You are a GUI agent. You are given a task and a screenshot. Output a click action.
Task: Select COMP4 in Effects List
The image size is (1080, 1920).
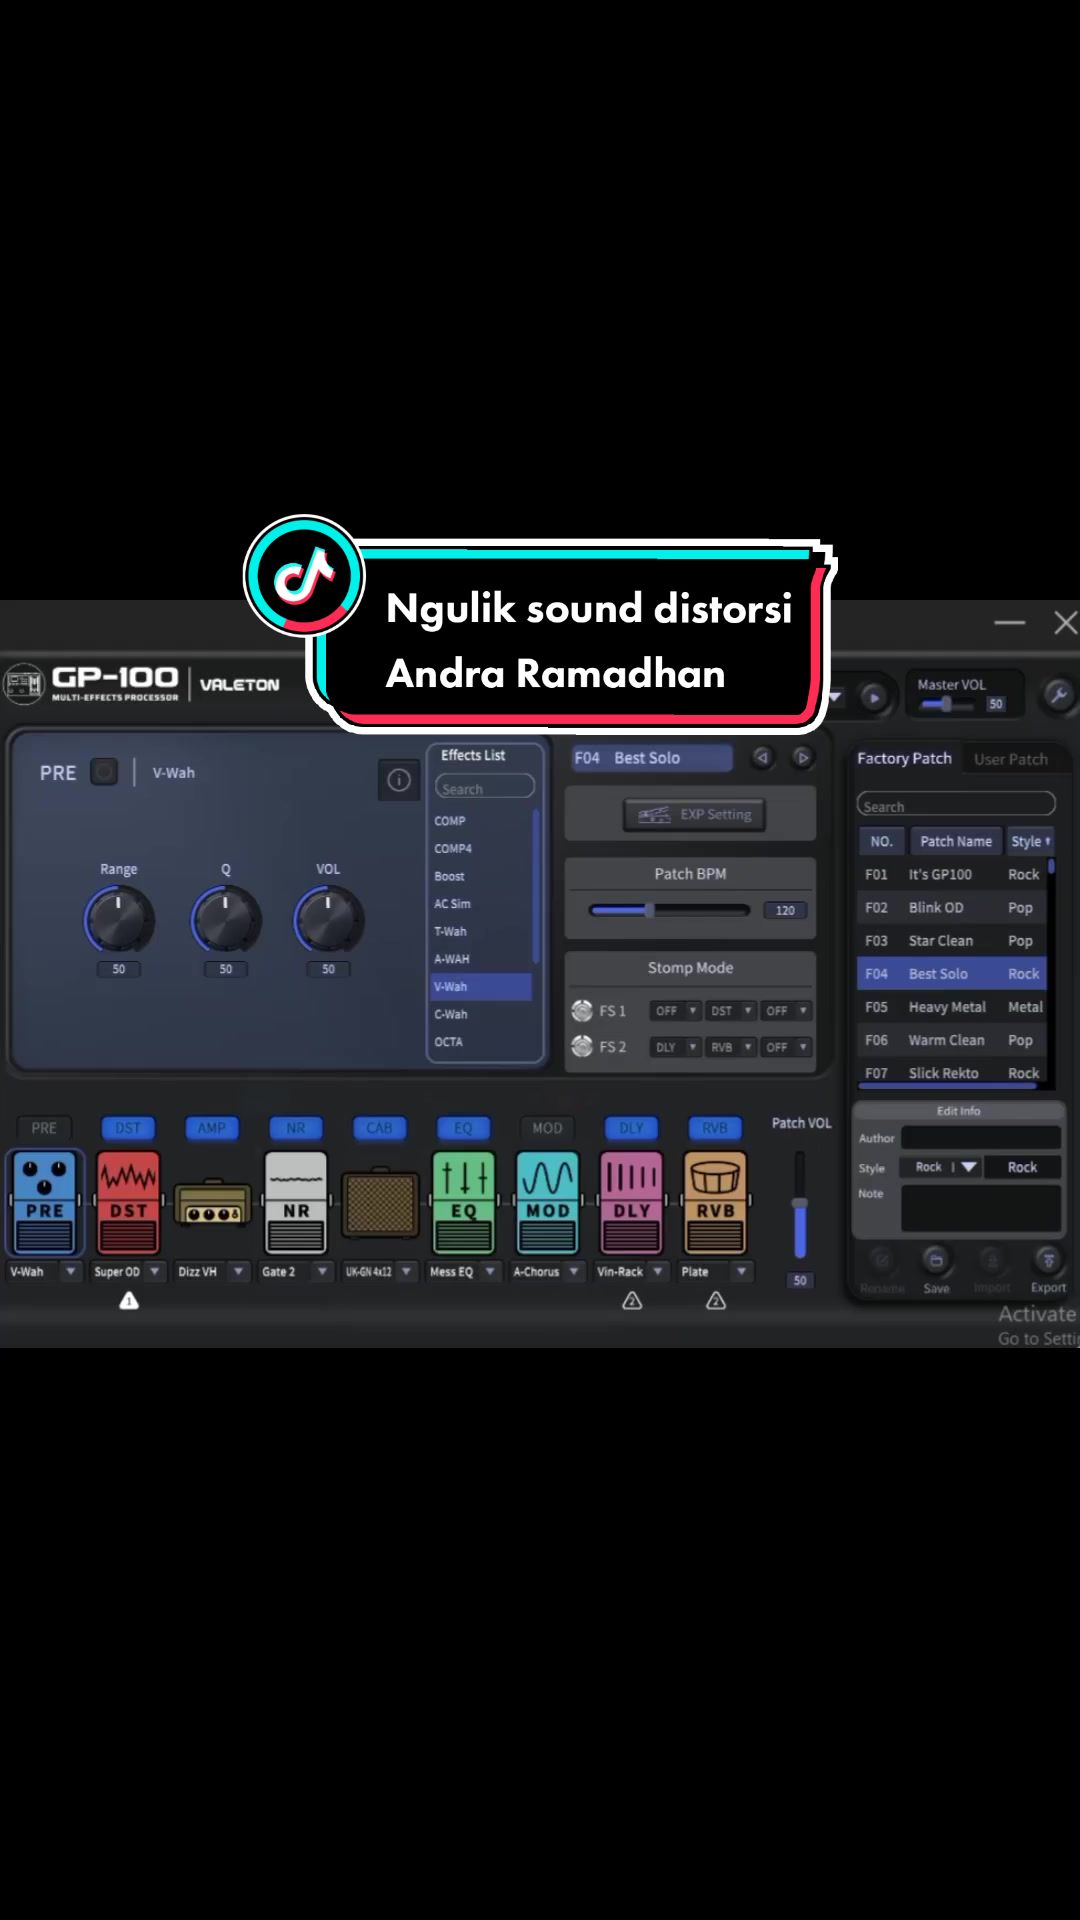(483, 848)
